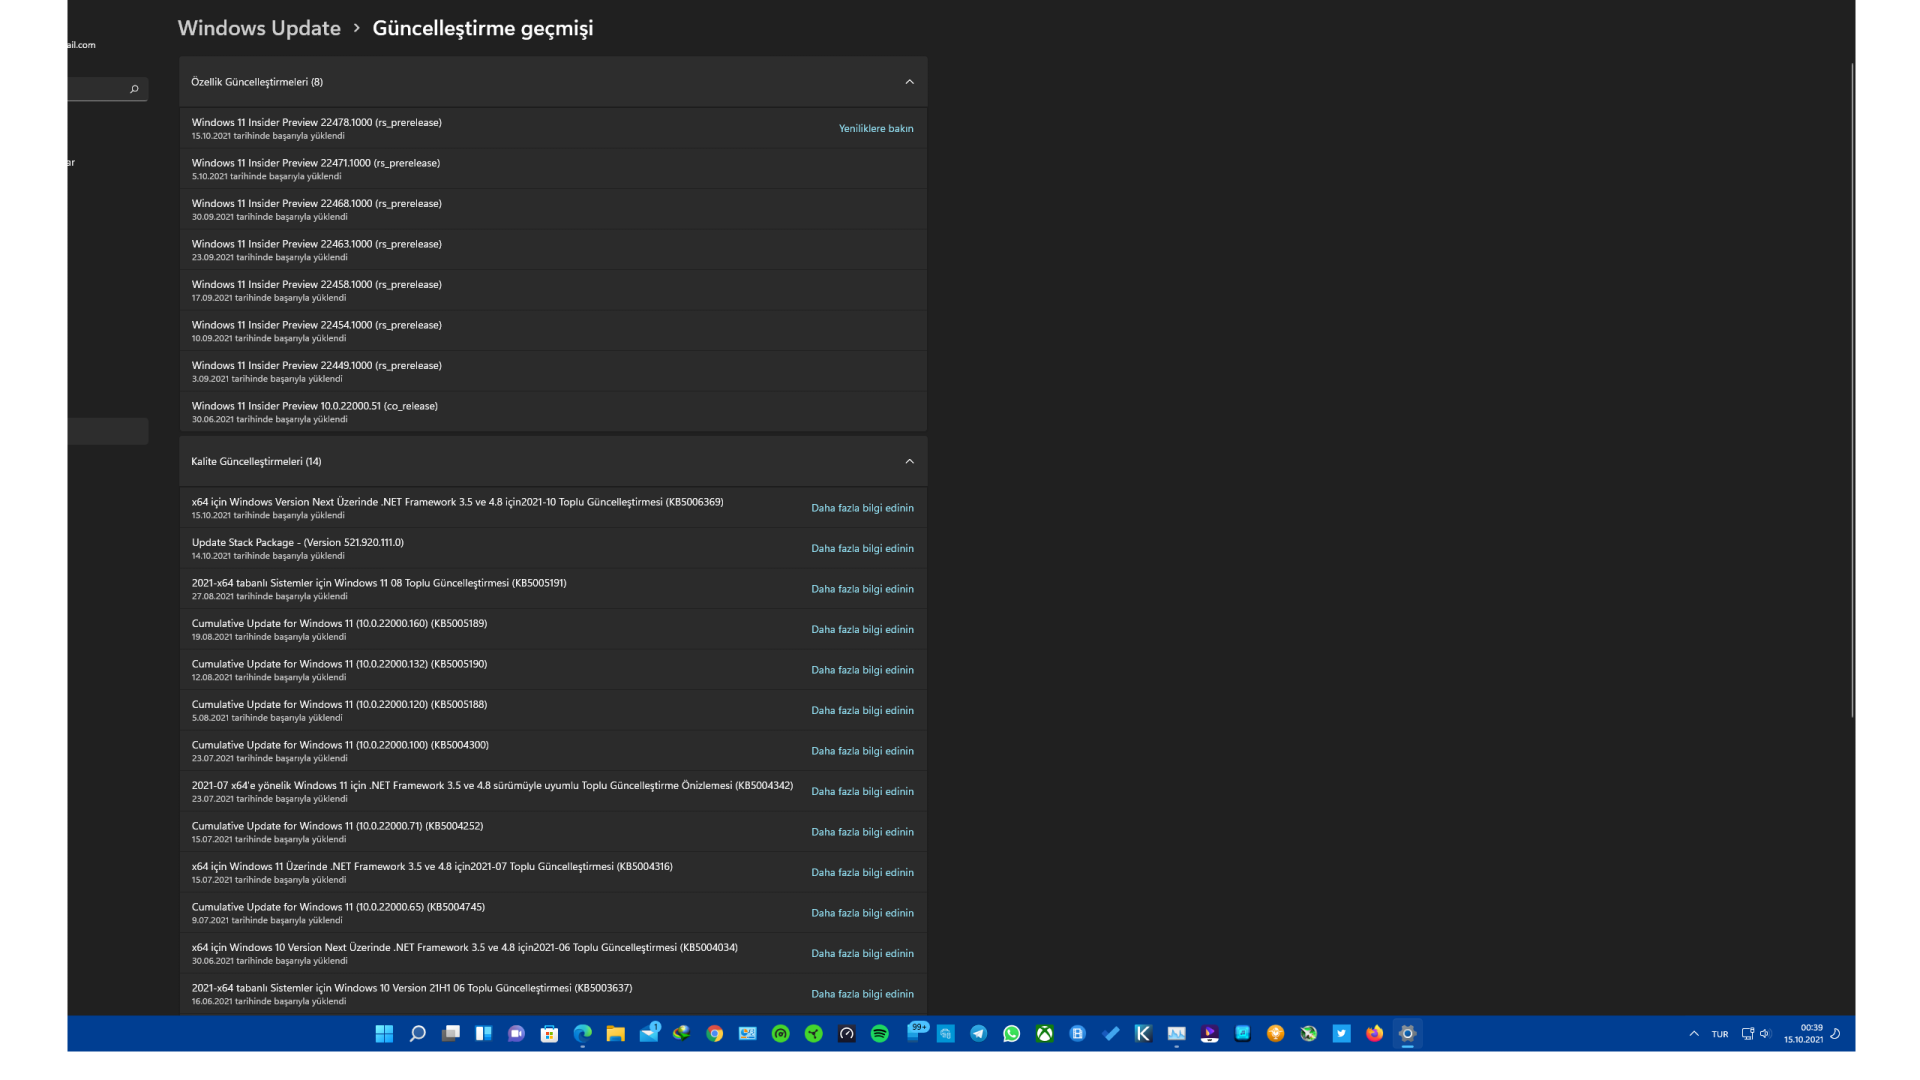Go back to the Windows Update breadcrumb
The height and width of the screenshot is (1080, 1920).
click(259, 28)
